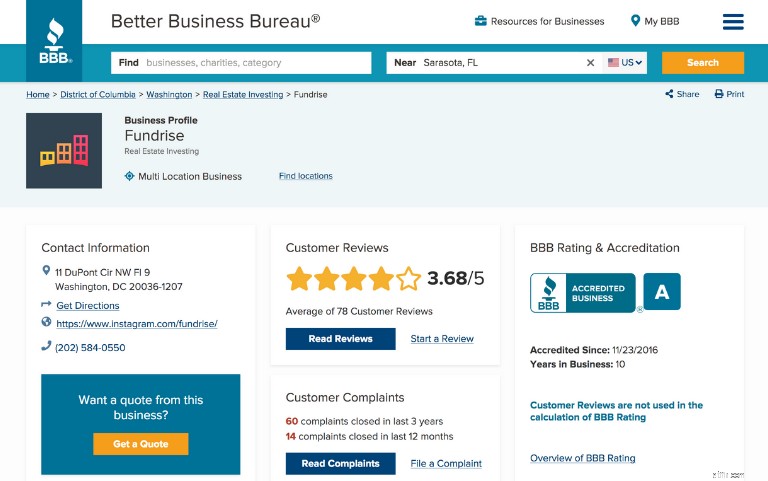Visit the Fundrise Instagram URL
768x481 pixels.
click(x=137, y=324)
